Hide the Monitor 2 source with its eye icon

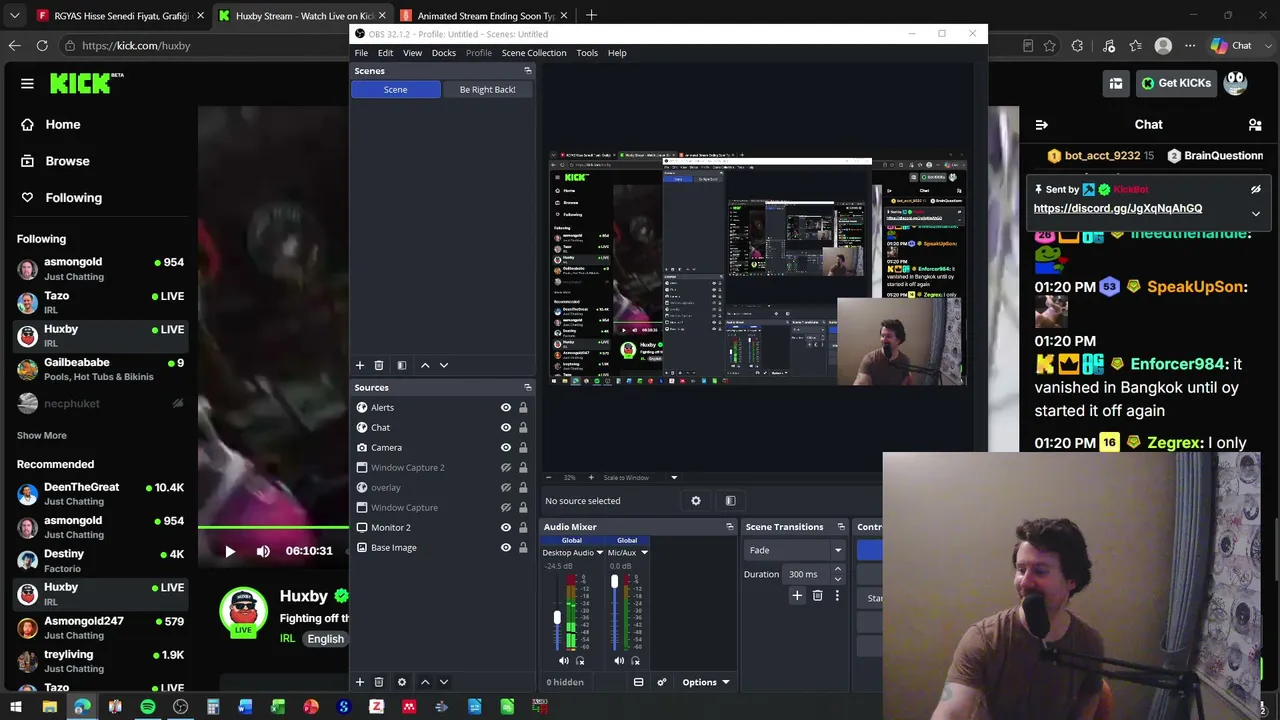pyautogui.click(x=506, y=528)
